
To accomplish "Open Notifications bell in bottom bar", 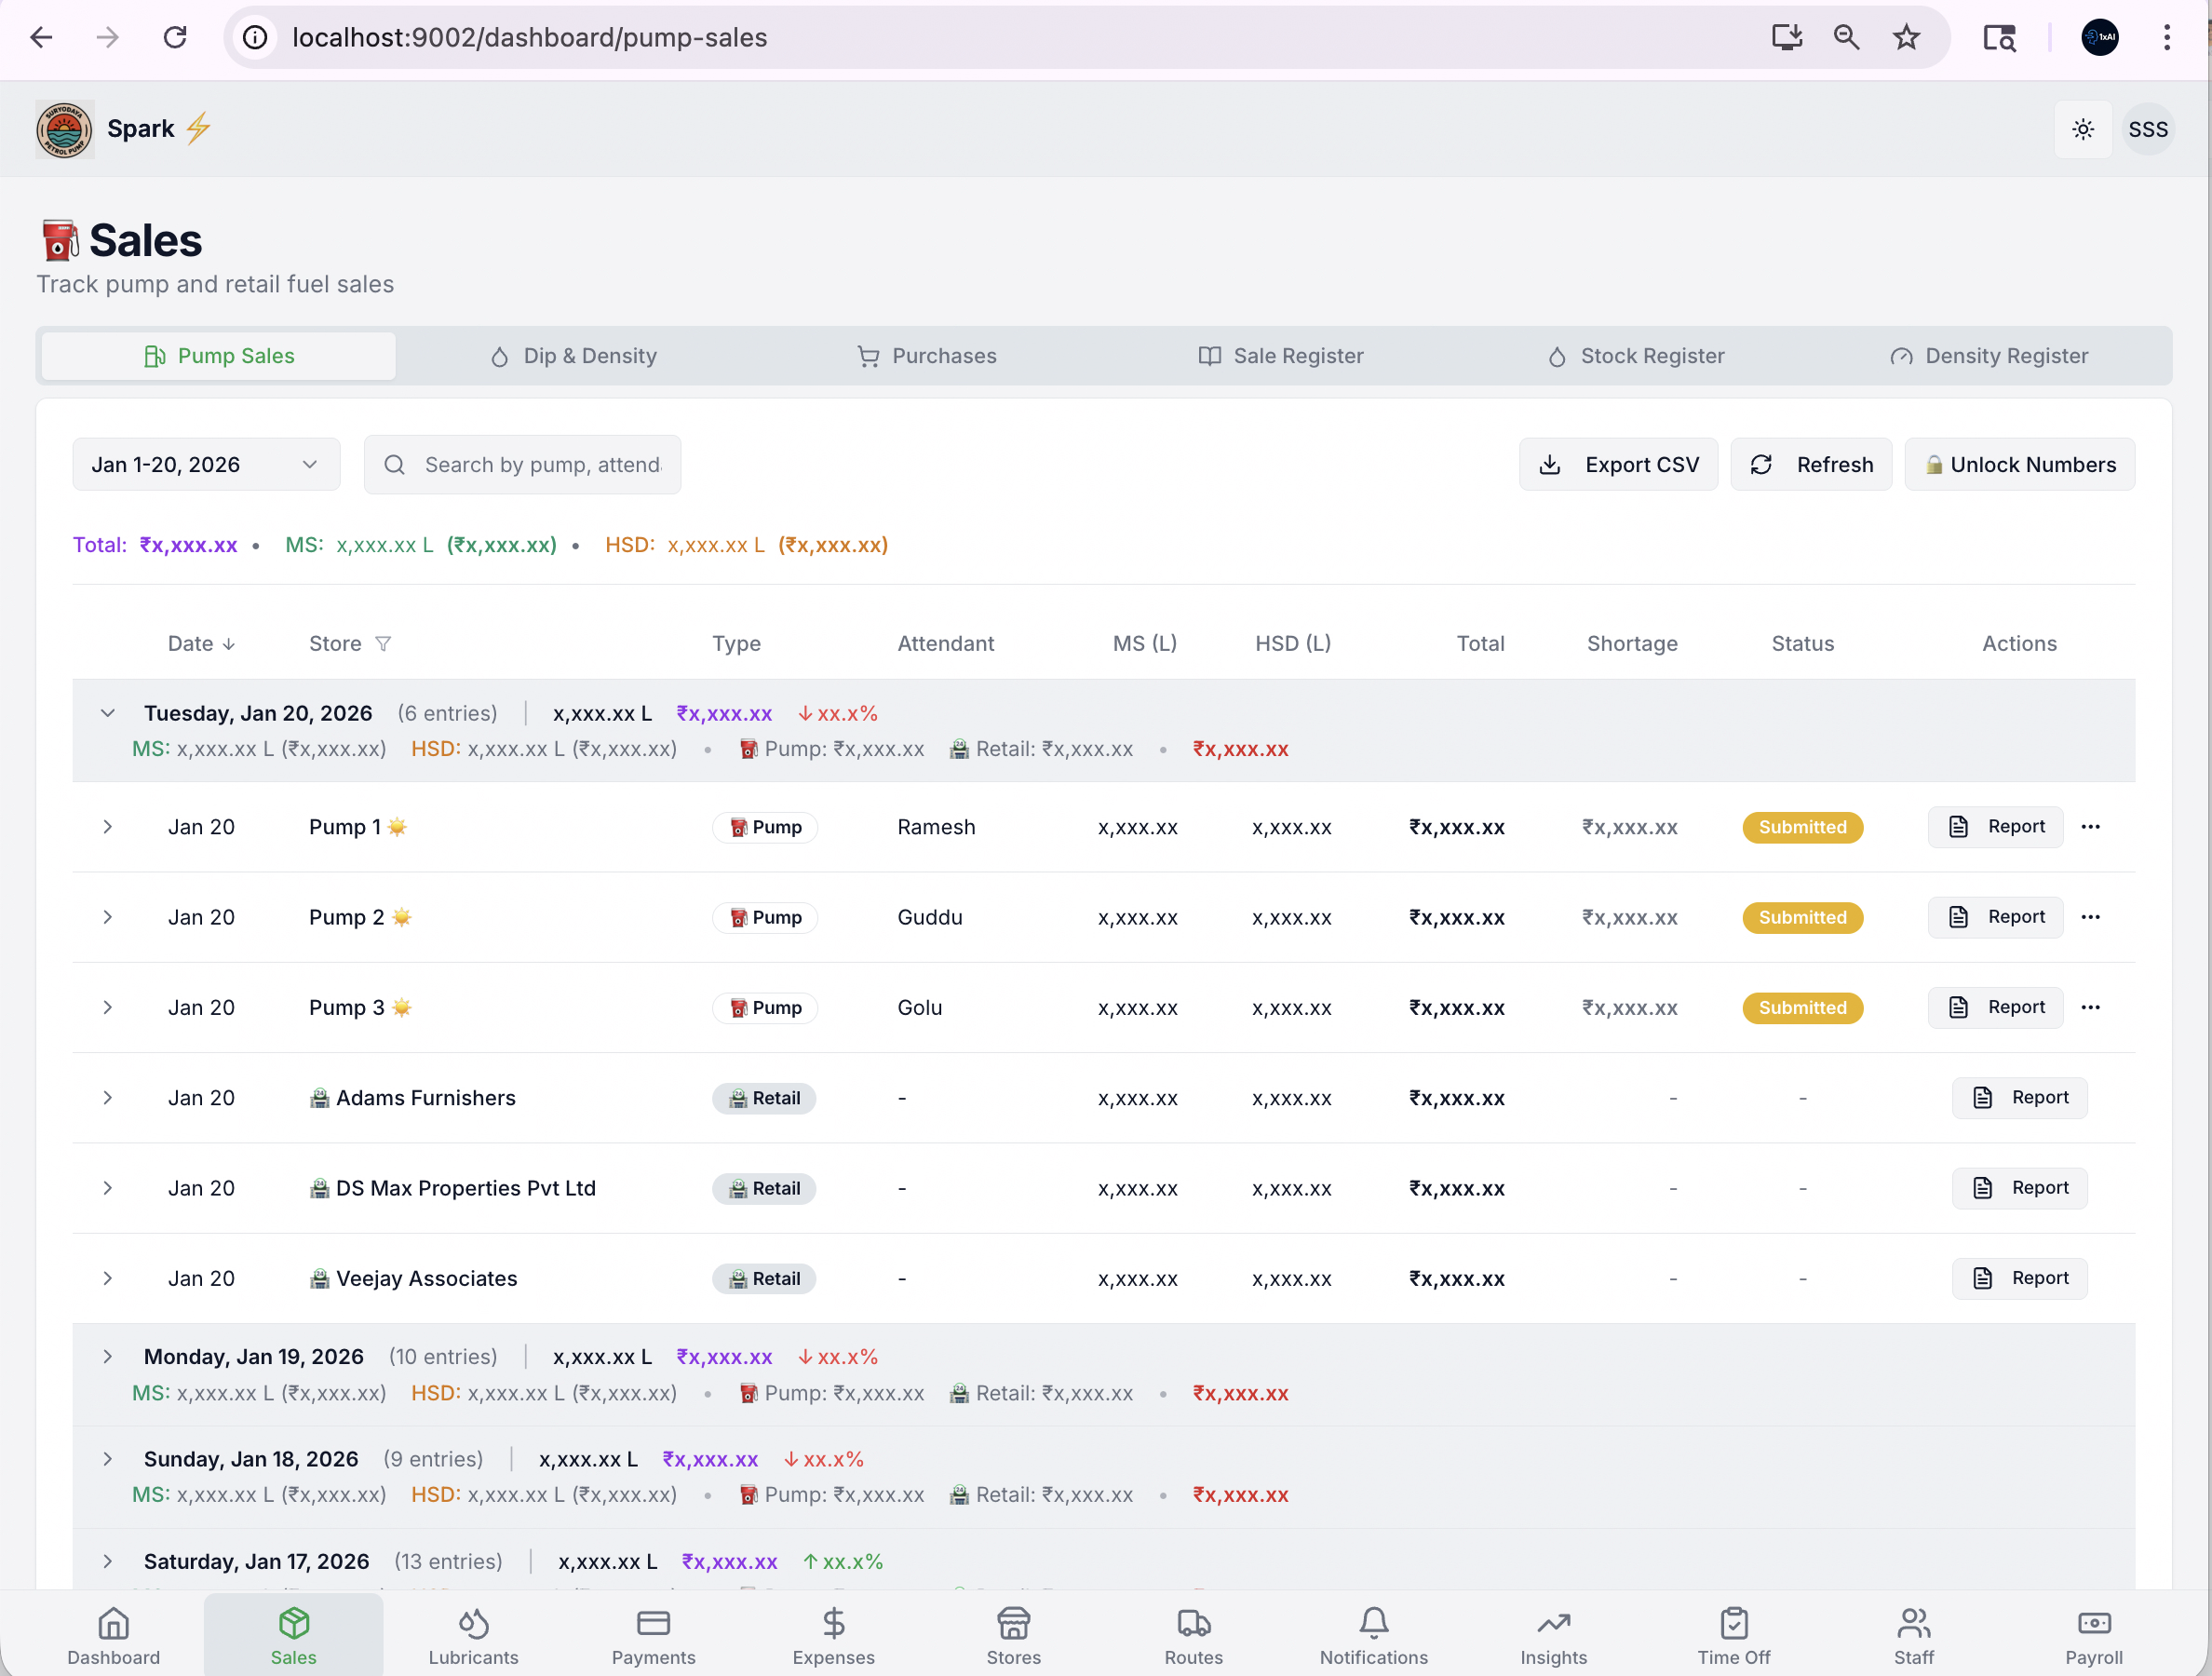I will click(1373, 1636).
